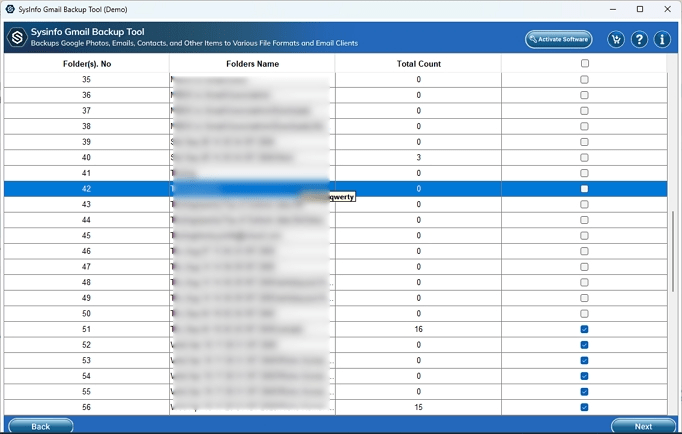
Task: Click the app icon in title bar
Action: [x=10, y=9]
